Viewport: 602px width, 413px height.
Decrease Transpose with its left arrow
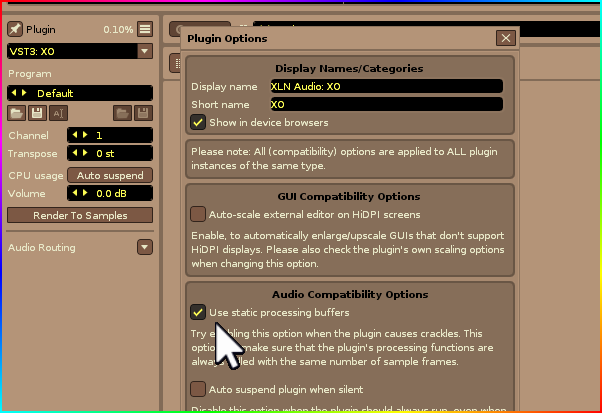click(x=74, y=153)
